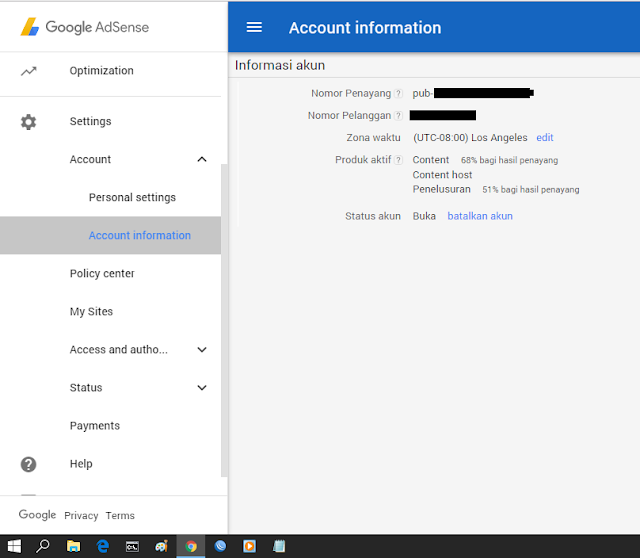This screenshot has width=640, height=558.
Task: Open My Sites
Action: click(x=91, y=311)
